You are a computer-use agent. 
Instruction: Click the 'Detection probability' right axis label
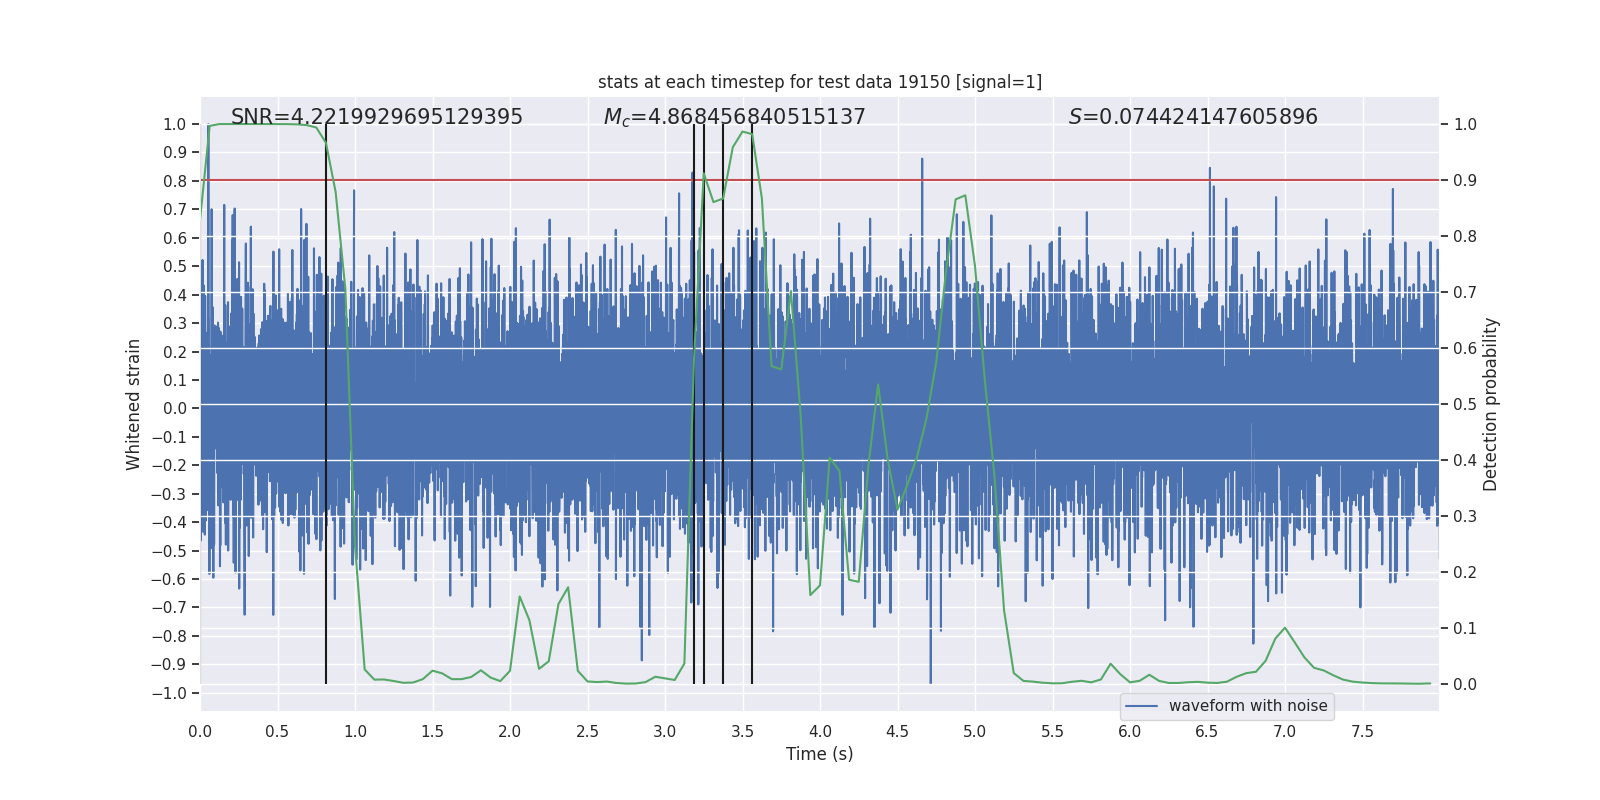[1491, 404]
